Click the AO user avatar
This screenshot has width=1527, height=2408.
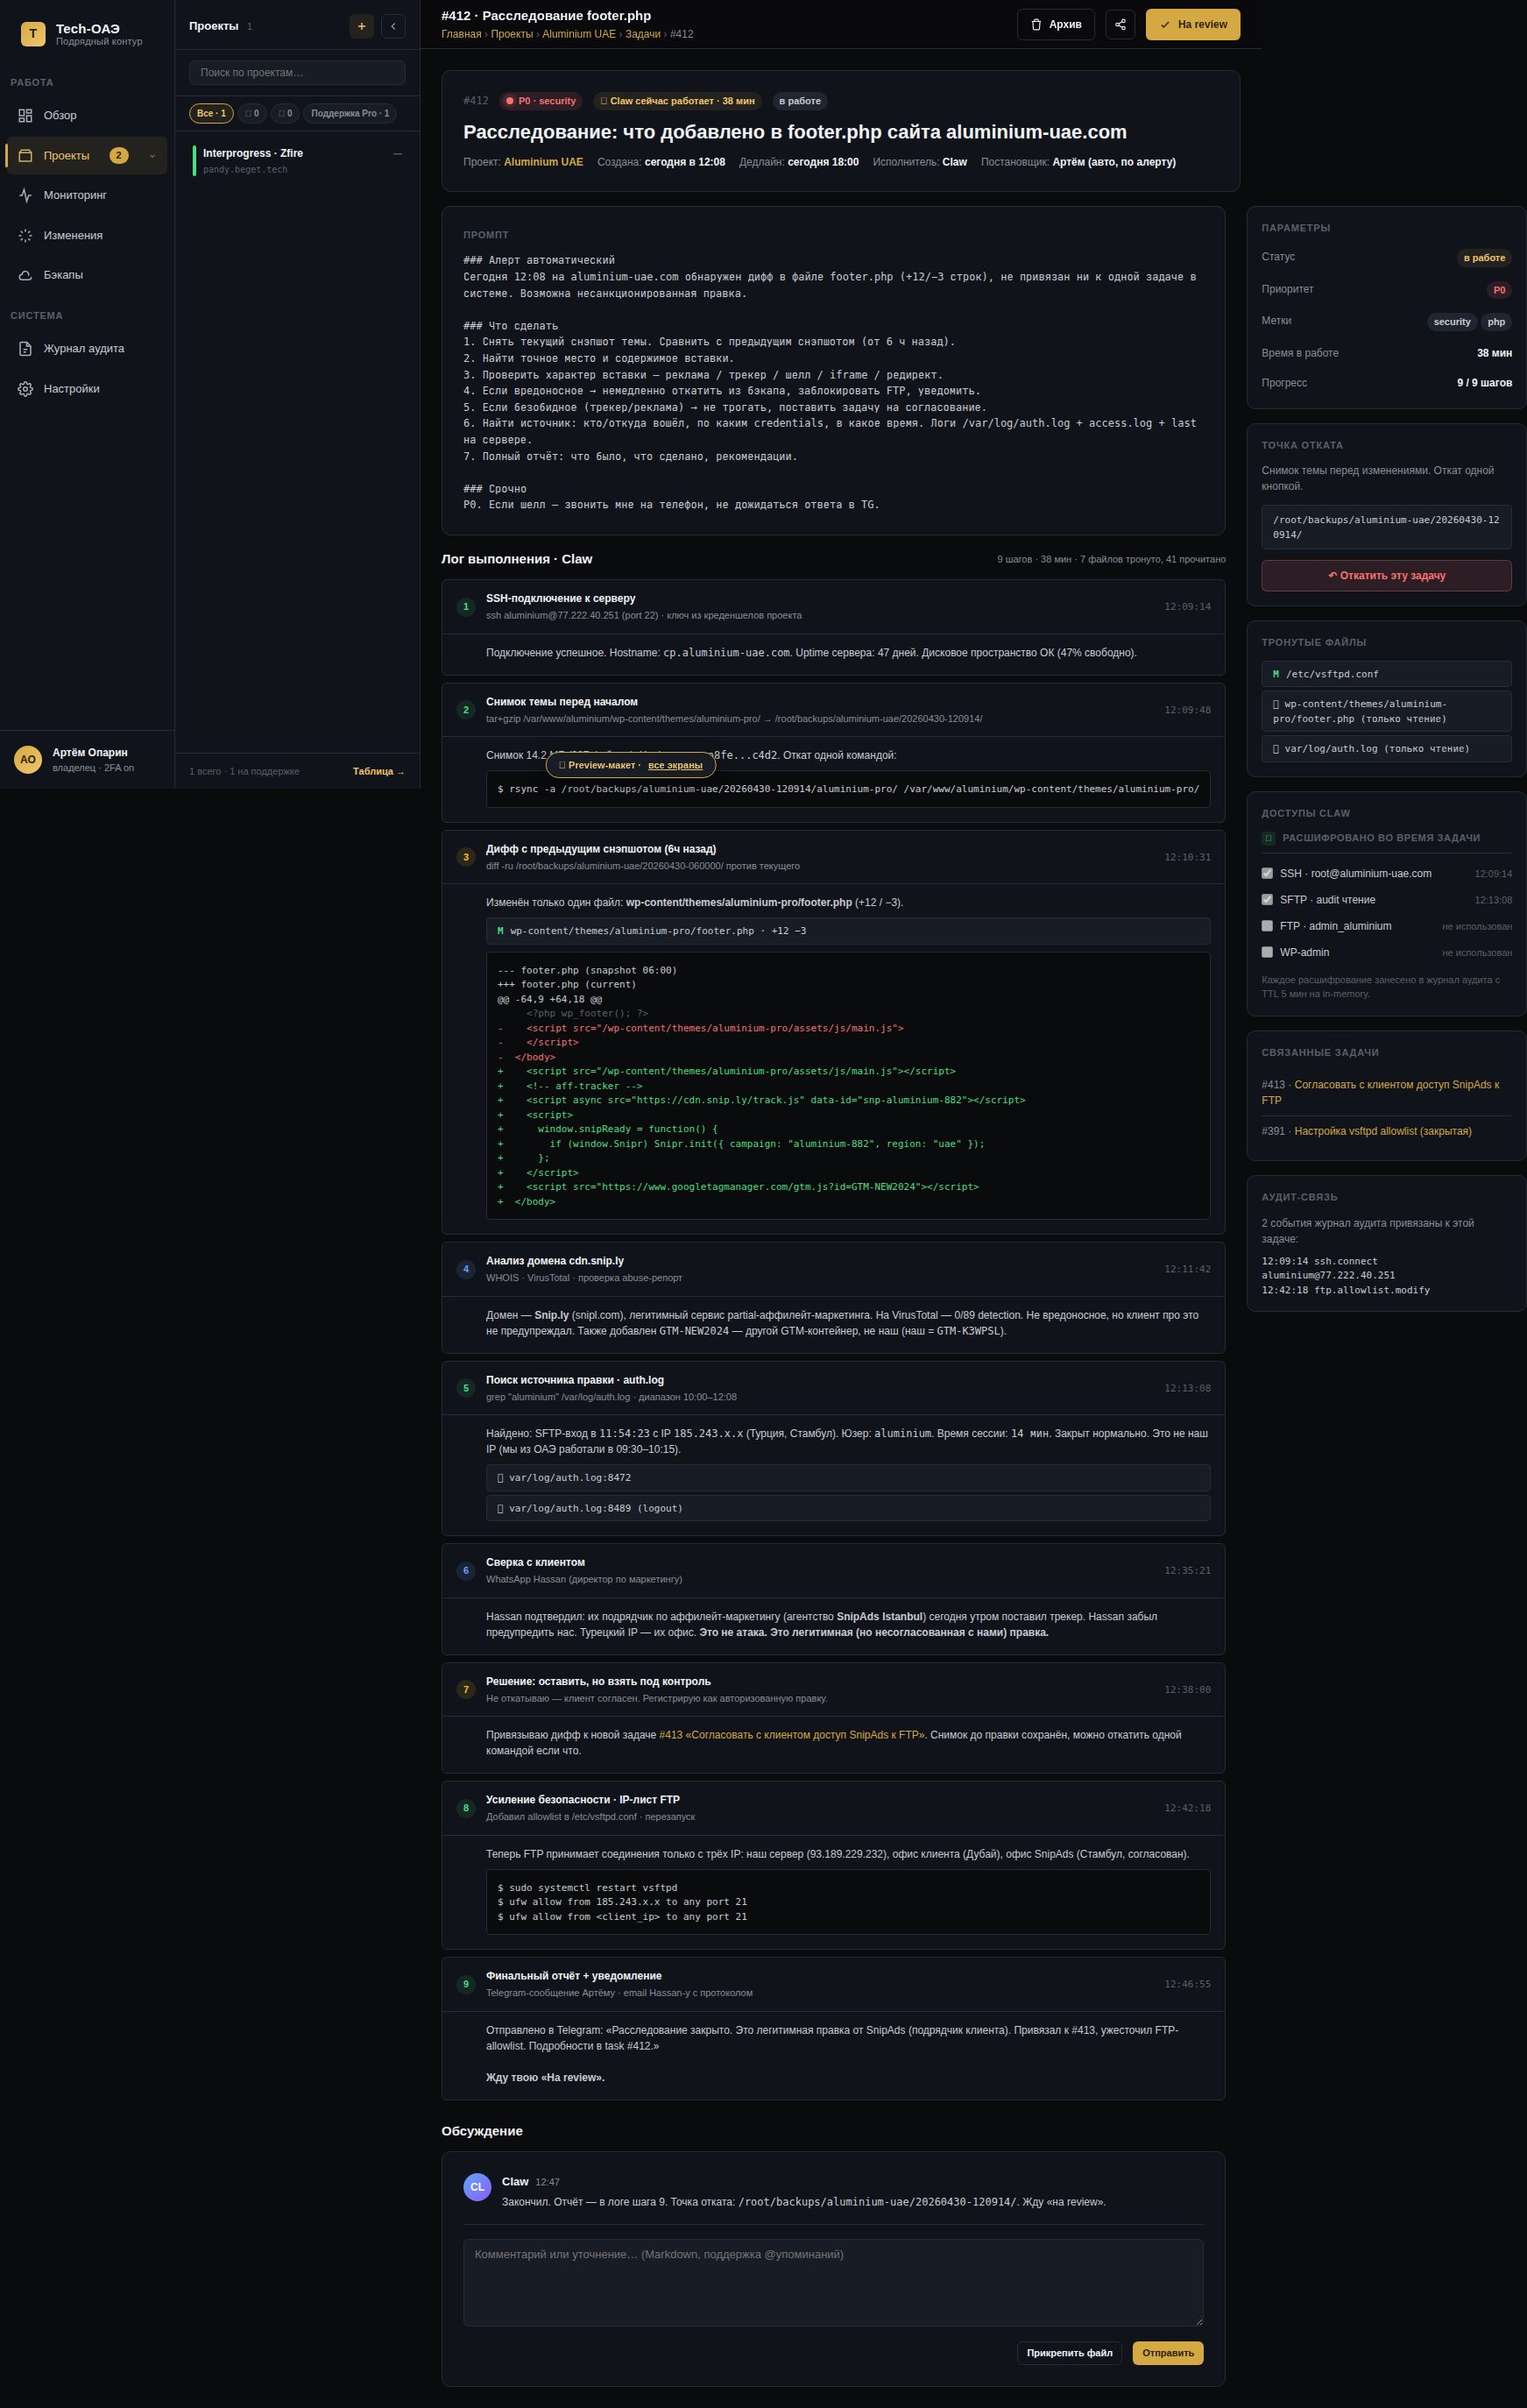point(28,760)
